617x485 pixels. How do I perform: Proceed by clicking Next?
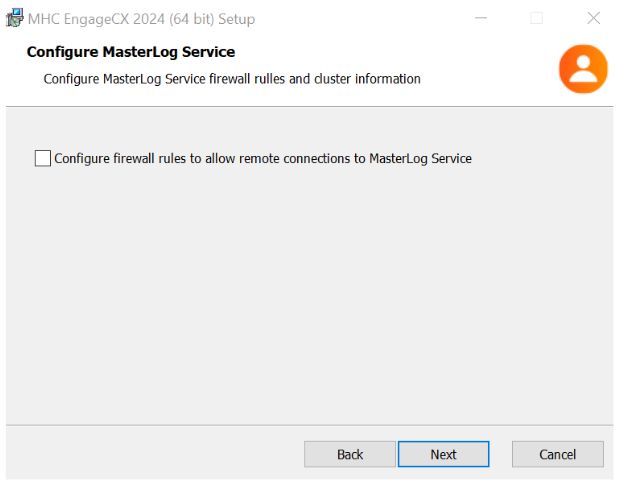(x=443, y=454)
